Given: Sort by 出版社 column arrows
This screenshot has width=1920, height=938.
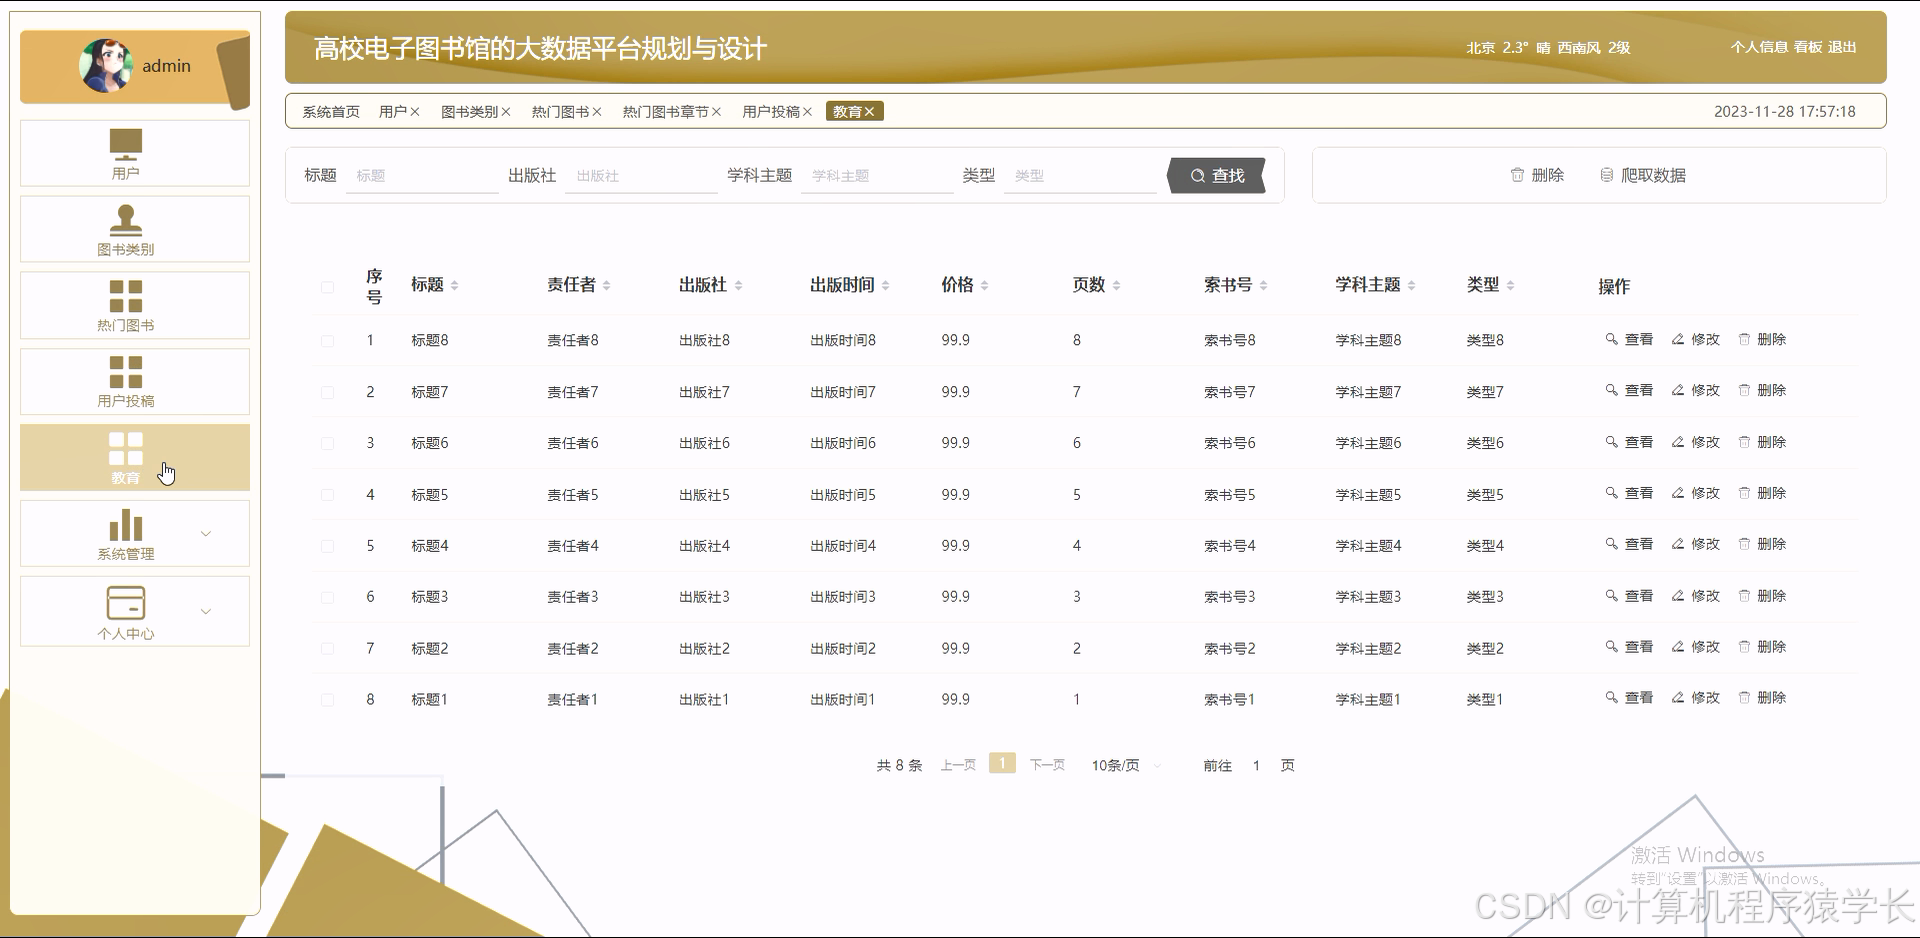Looking at the screenshot, I should pyautogui.click(x=738, y=286).
